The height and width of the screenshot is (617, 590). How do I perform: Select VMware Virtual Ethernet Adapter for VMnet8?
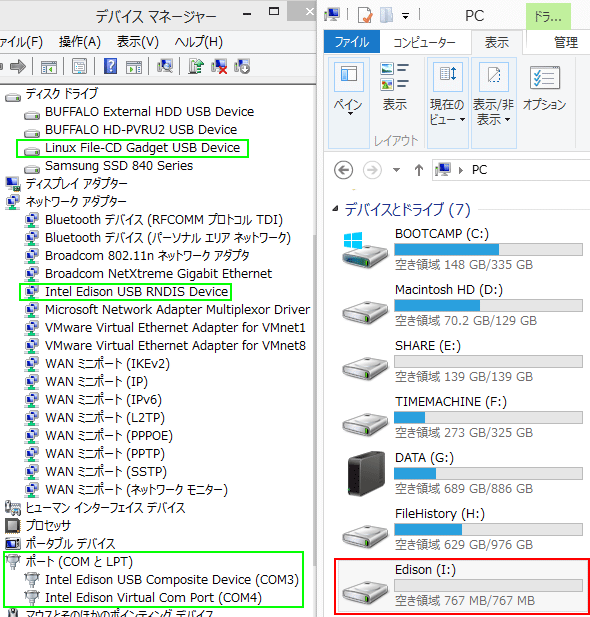point(175,345)
